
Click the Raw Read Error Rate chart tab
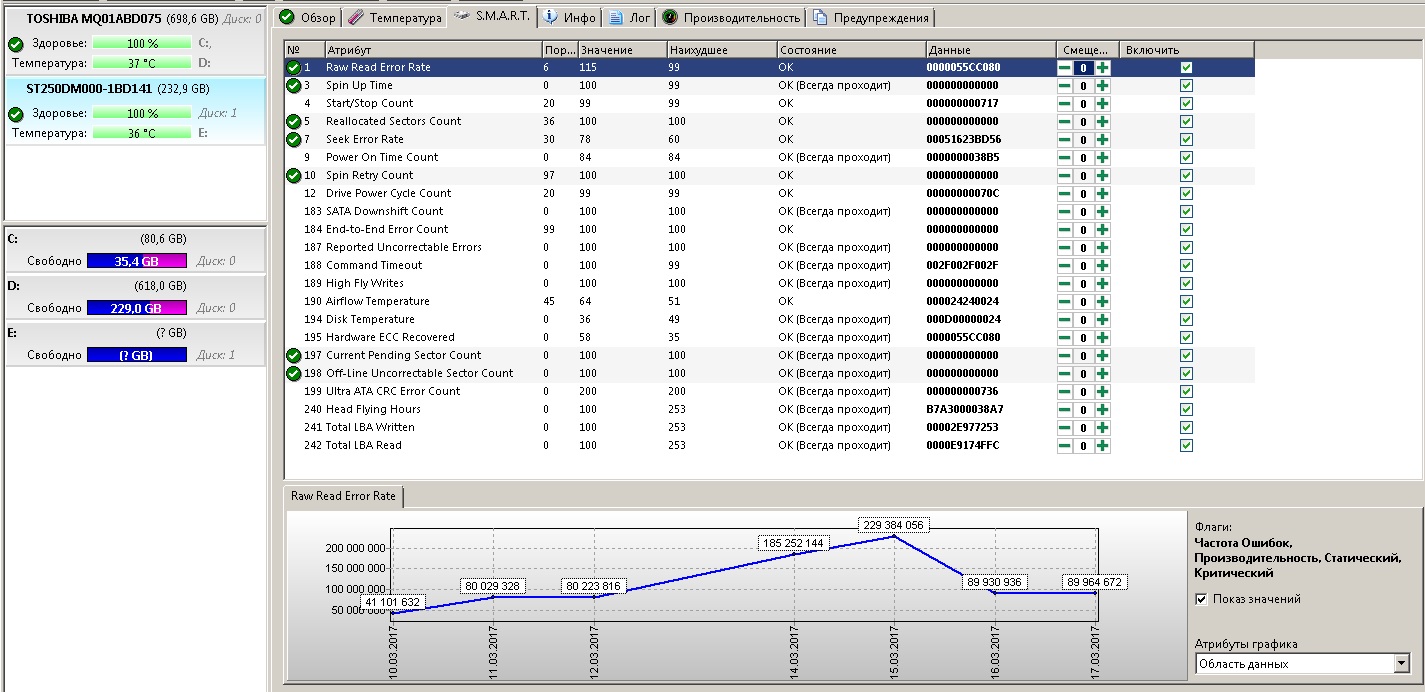point(343,496)
